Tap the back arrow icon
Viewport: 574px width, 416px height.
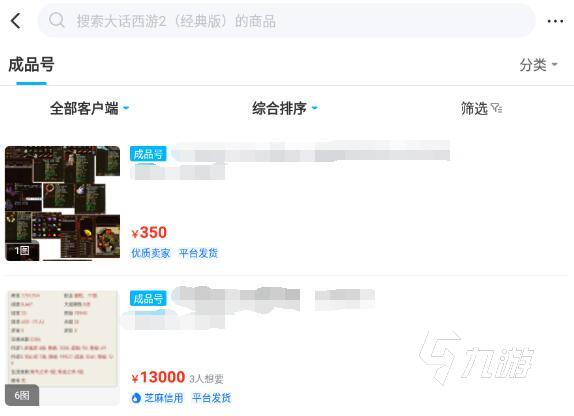[x=16, y=21]
